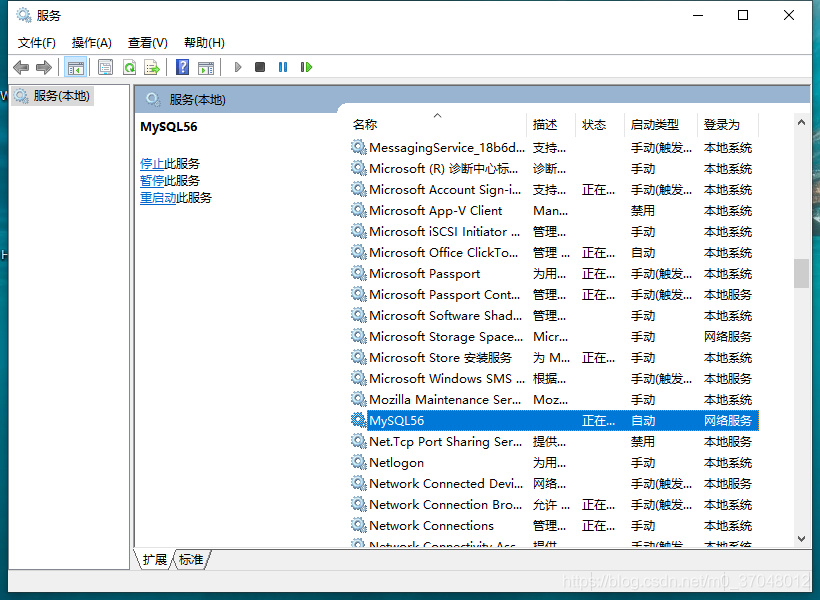This screenshot has height=600, width=820.
Task: Click gear icon beside Microsoft App-V Client
Action: coord(358,210)
